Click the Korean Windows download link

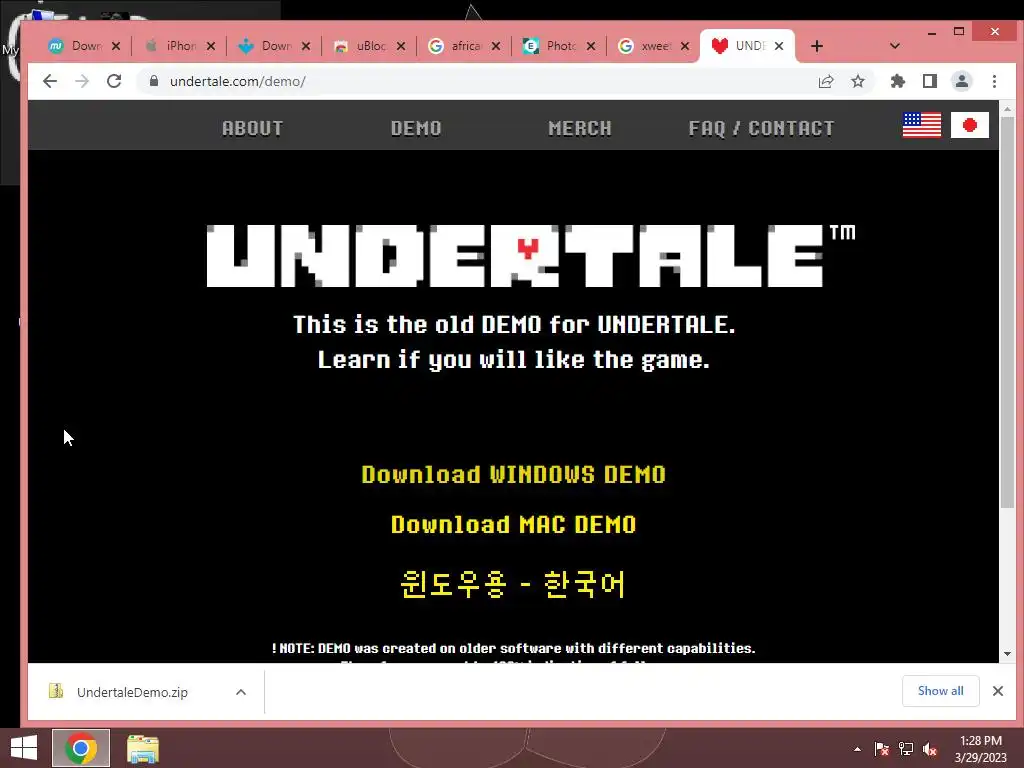[513, 584]
